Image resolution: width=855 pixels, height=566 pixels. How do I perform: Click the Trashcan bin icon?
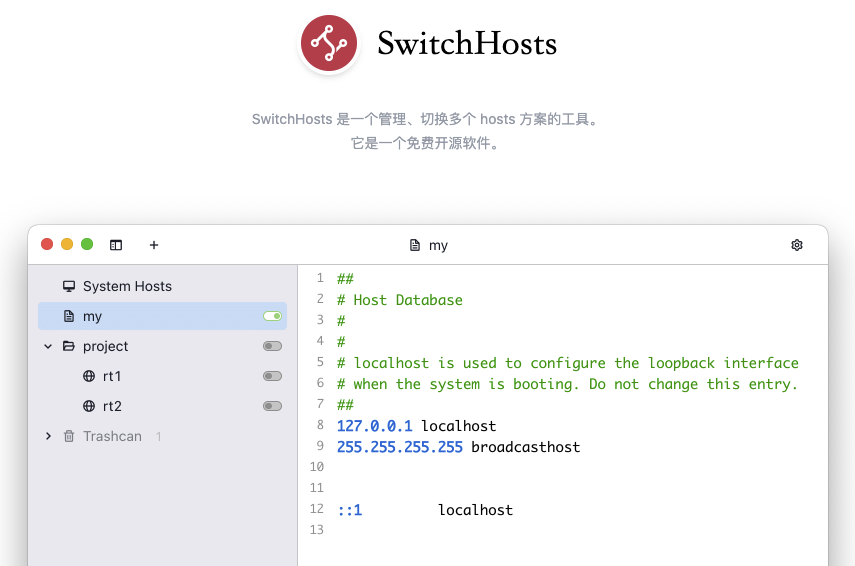click(x=69, y=436)
